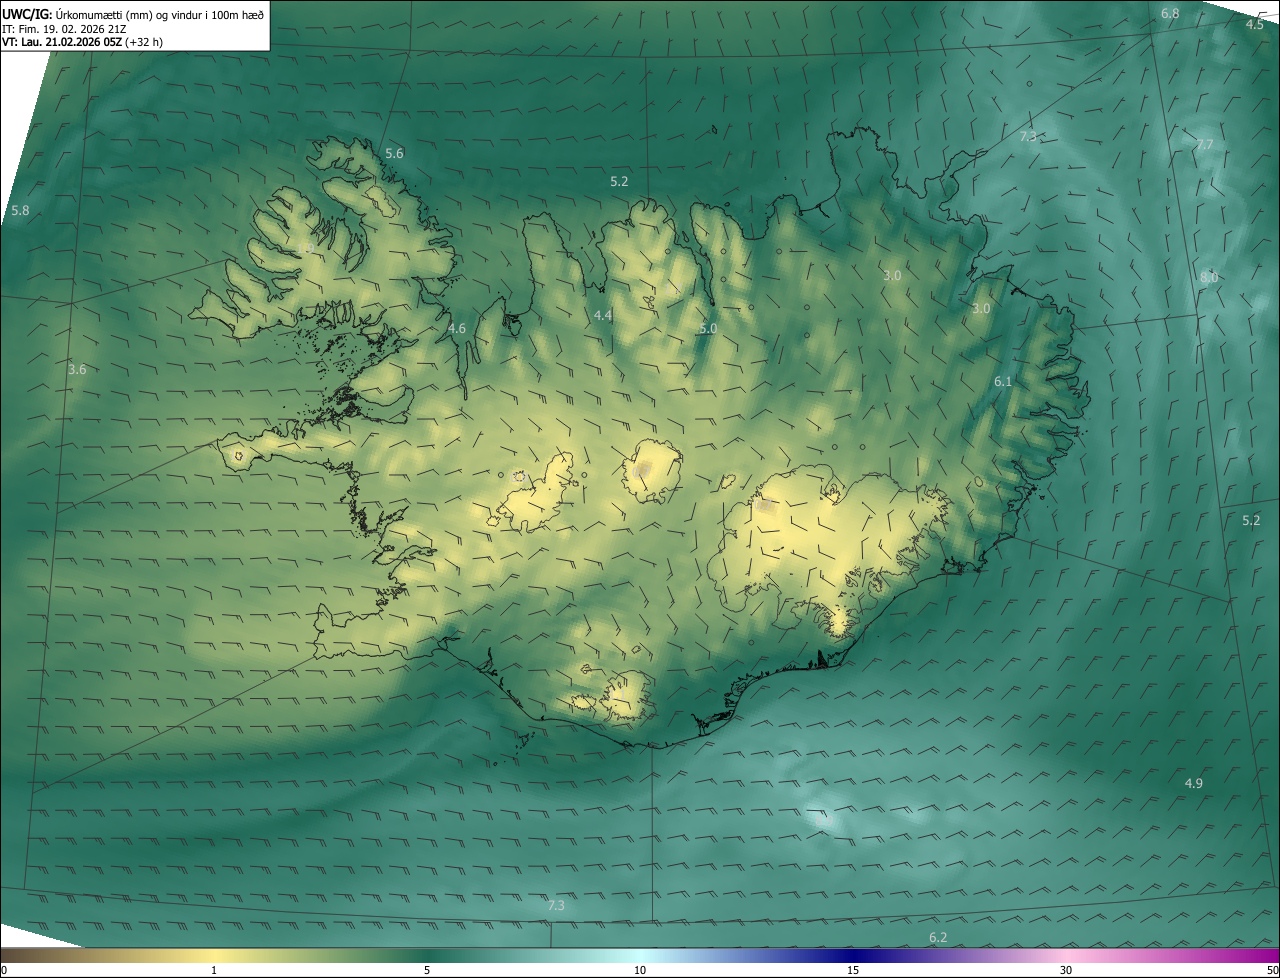
Task: Click the map value label 6.2
Action: tap(938, 937)
